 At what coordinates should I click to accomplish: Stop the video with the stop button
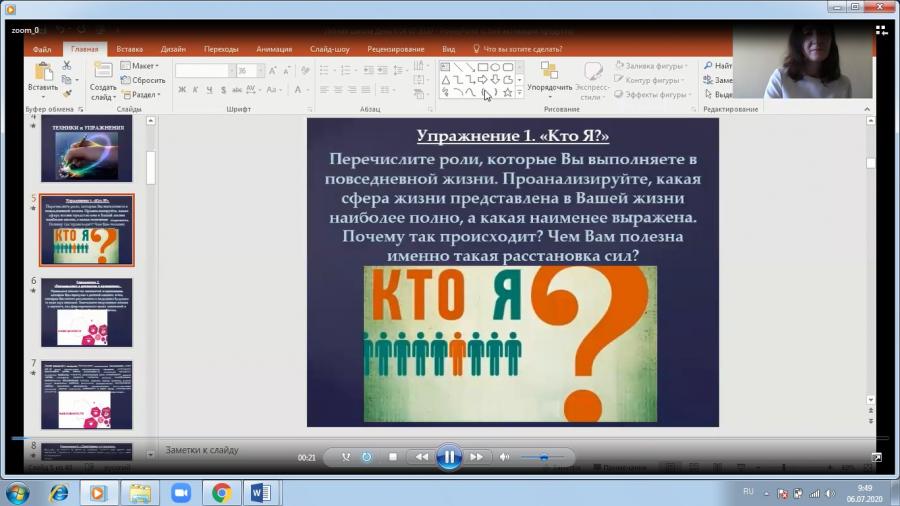point(393,457)
